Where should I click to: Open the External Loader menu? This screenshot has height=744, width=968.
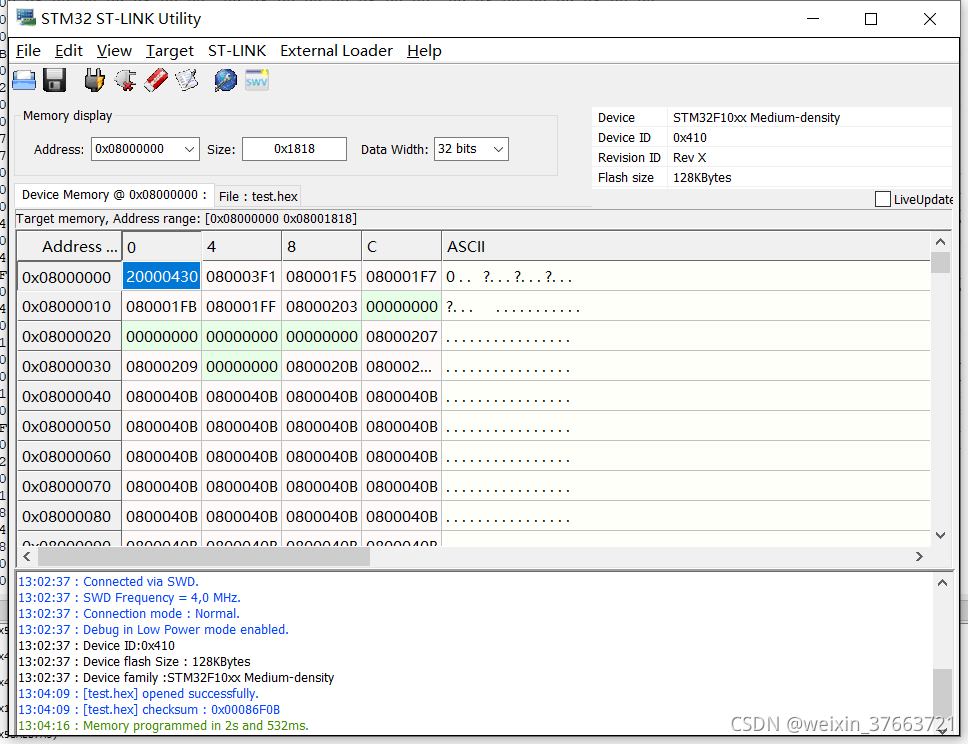pos(336,51)
